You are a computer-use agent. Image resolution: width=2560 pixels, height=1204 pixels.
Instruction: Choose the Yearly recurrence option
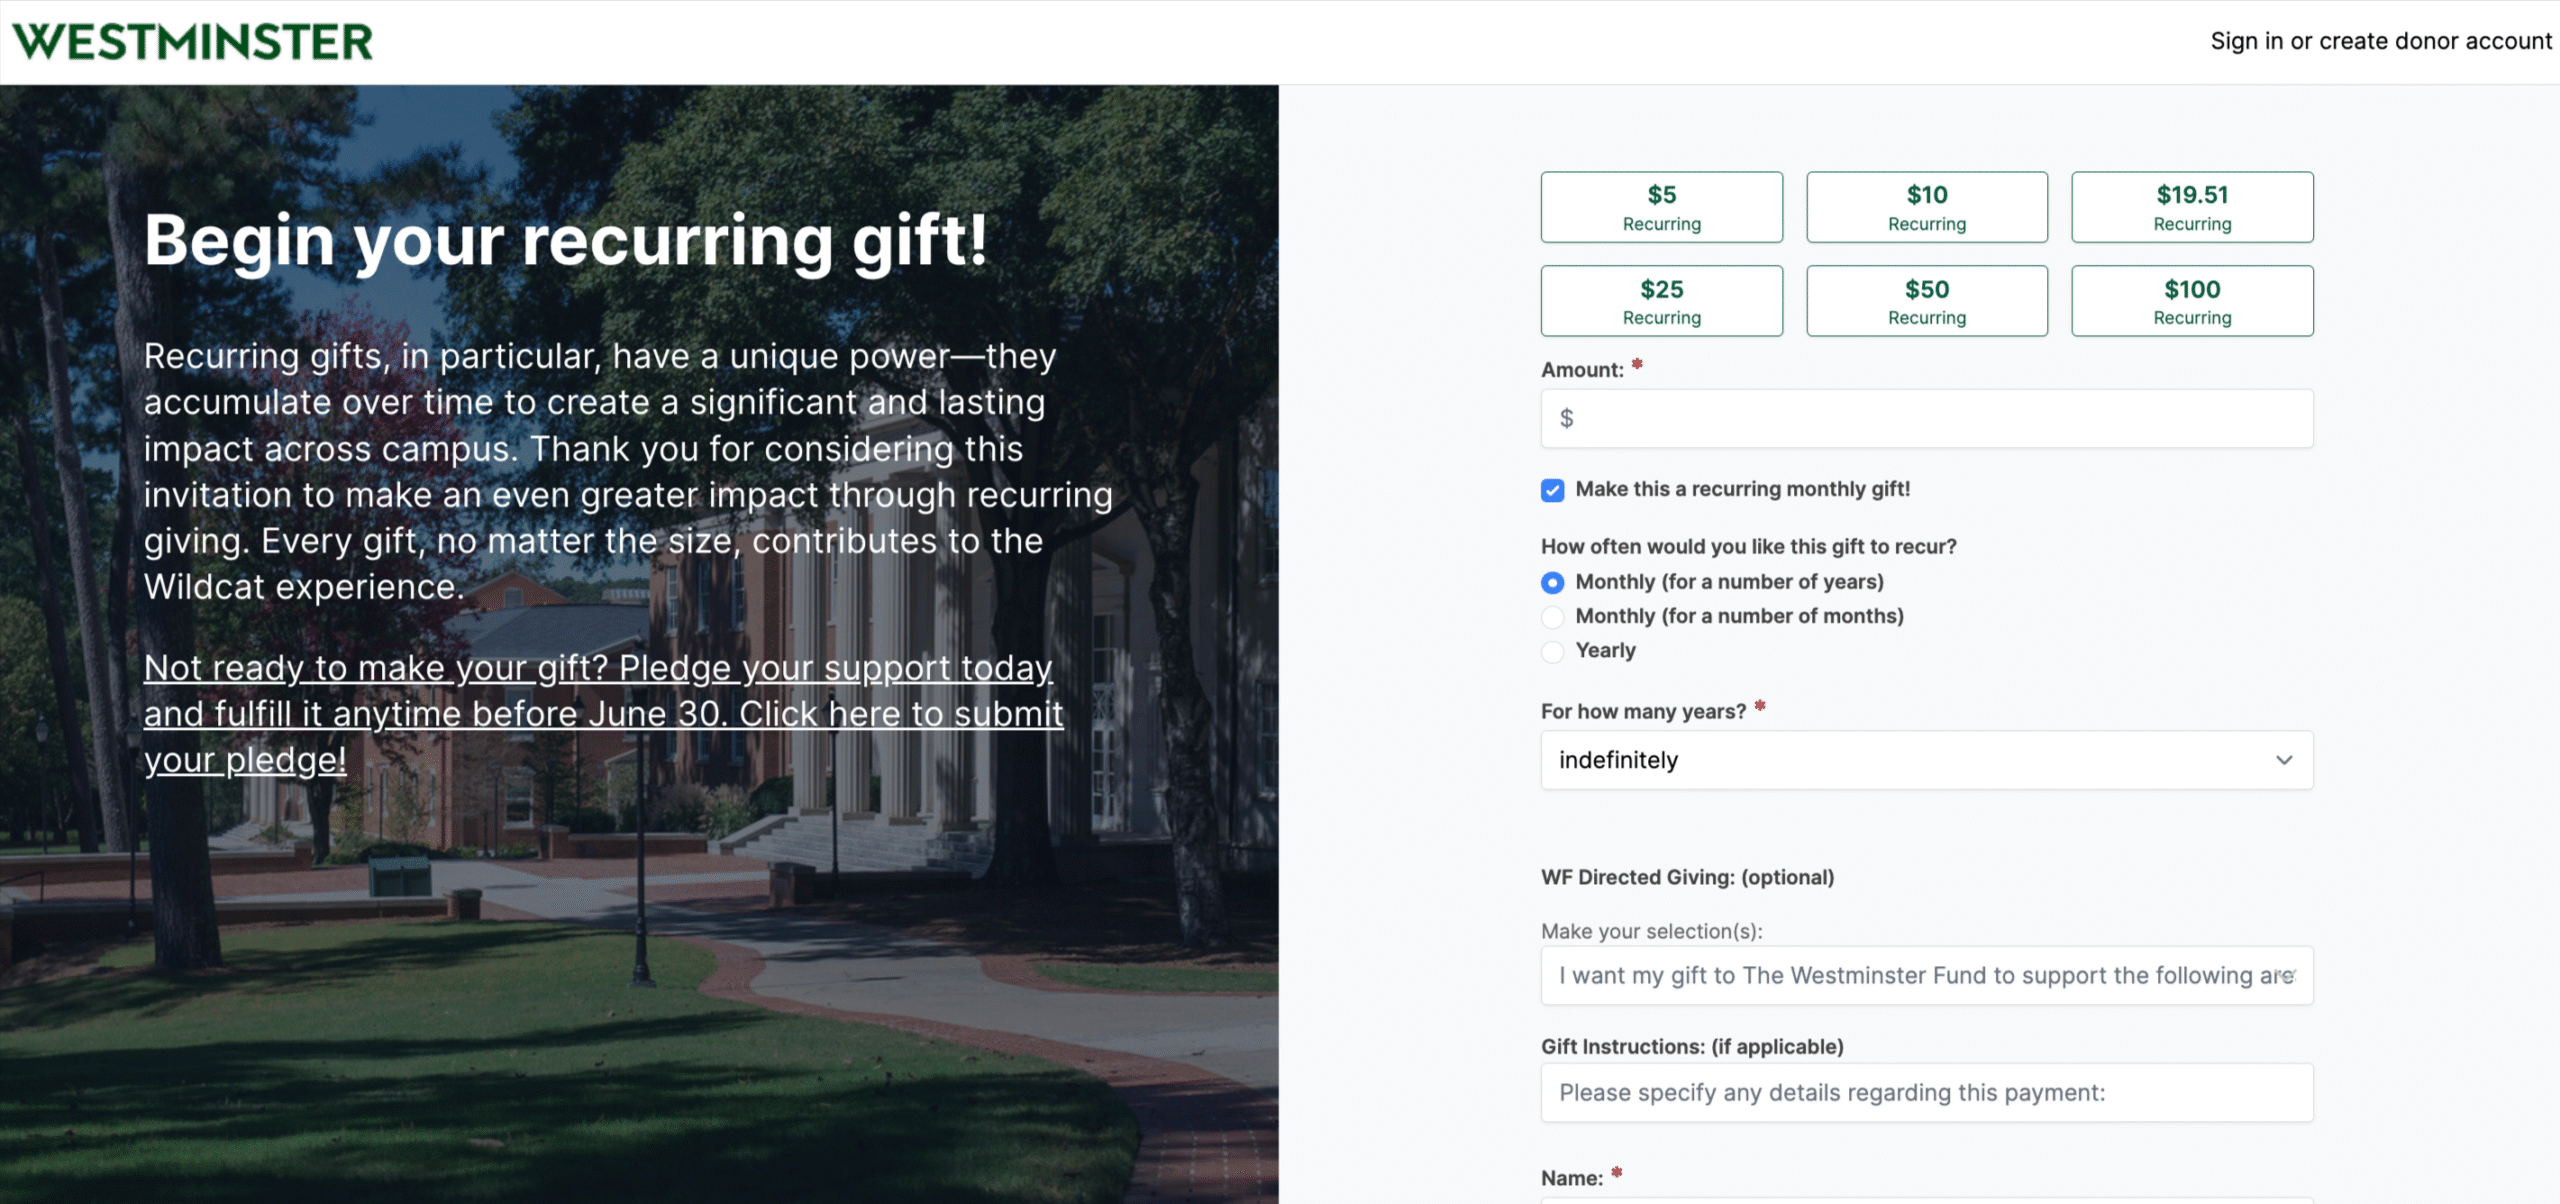(1552, 651)
